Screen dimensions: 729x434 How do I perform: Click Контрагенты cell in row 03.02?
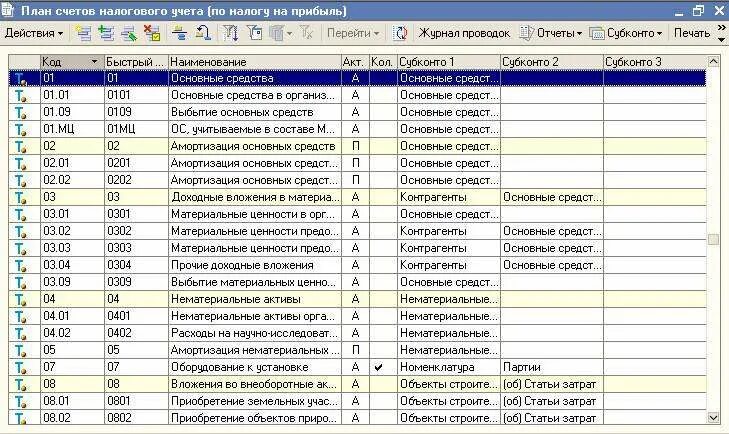coord(449,231)
